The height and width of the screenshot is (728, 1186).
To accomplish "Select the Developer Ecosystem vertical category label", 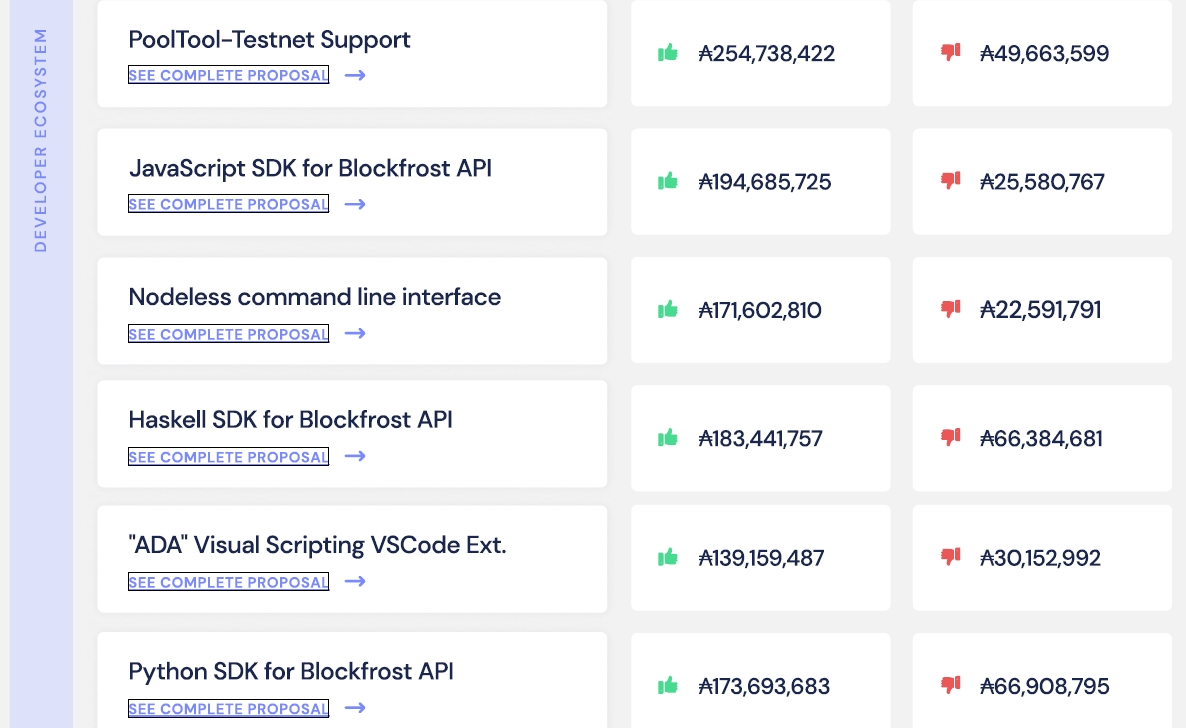I will coord(41,140).
